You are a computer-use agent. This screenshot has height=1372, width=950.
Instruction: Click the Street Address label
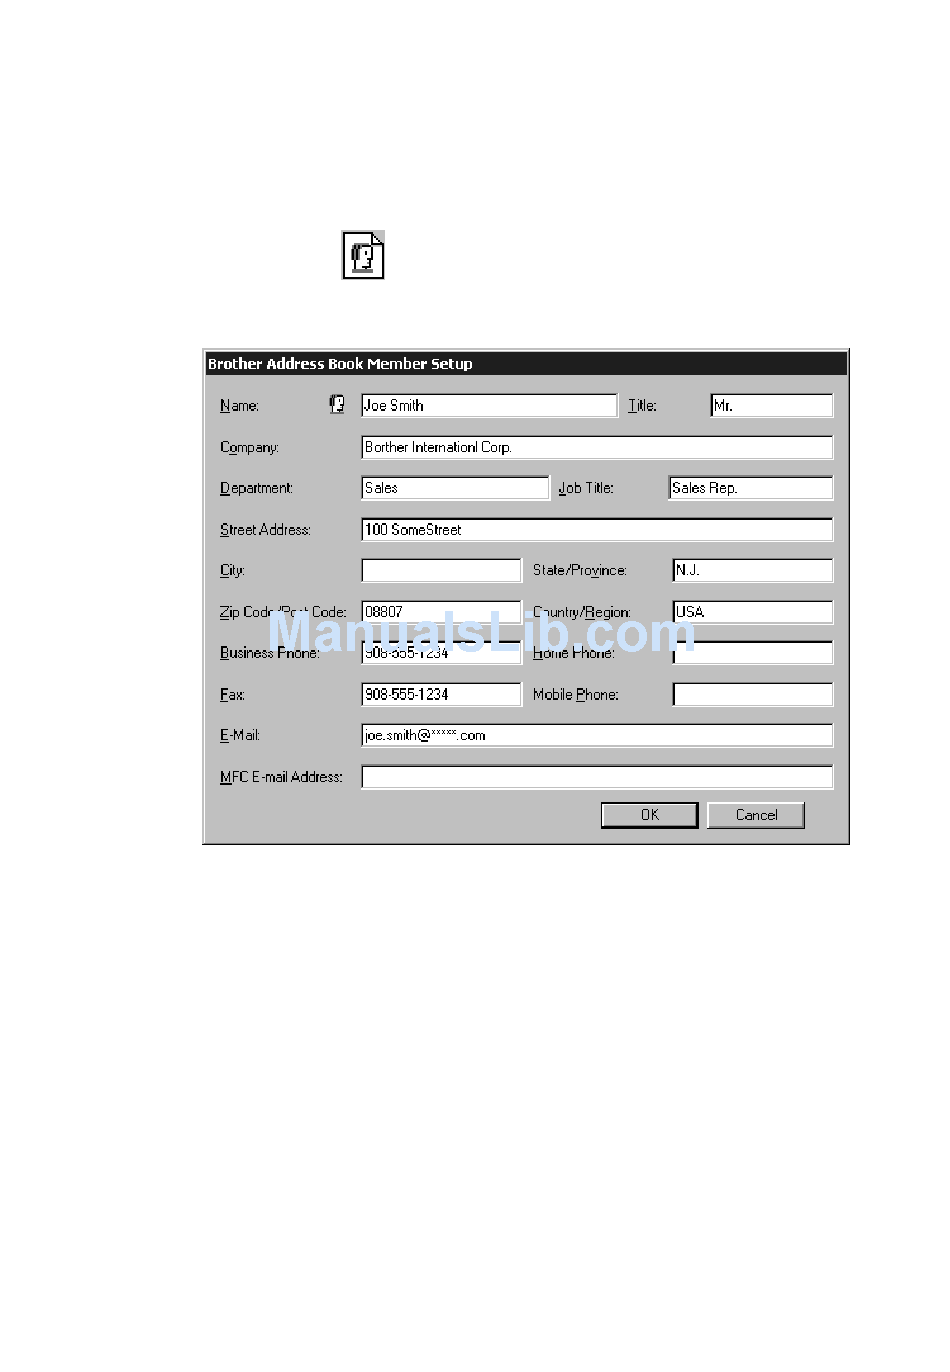click(x=265, y=529)
